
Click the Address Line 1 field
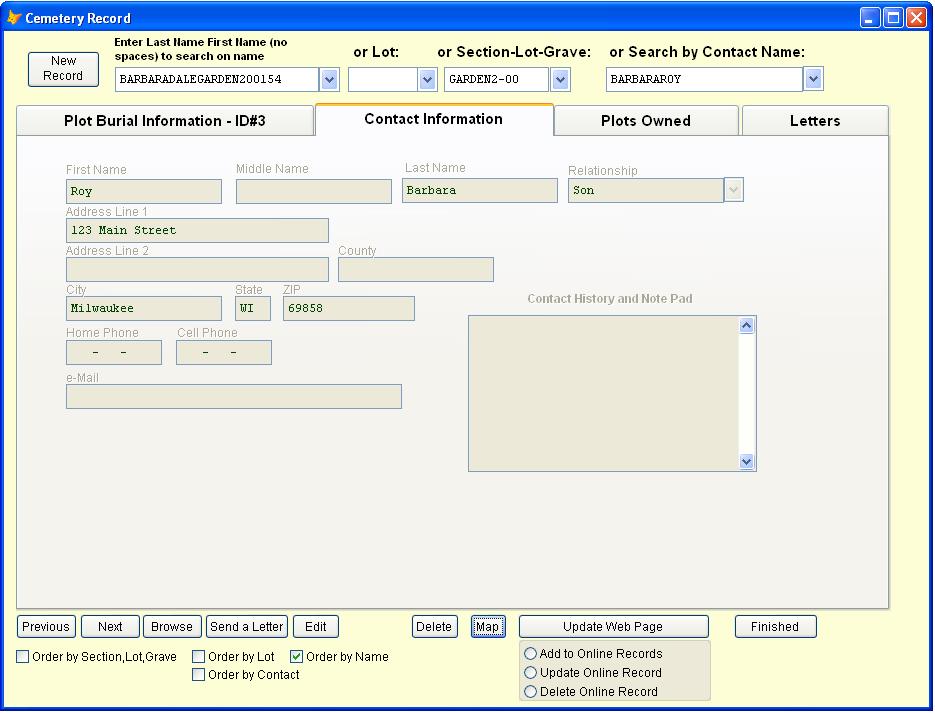[x=197, y=230]
